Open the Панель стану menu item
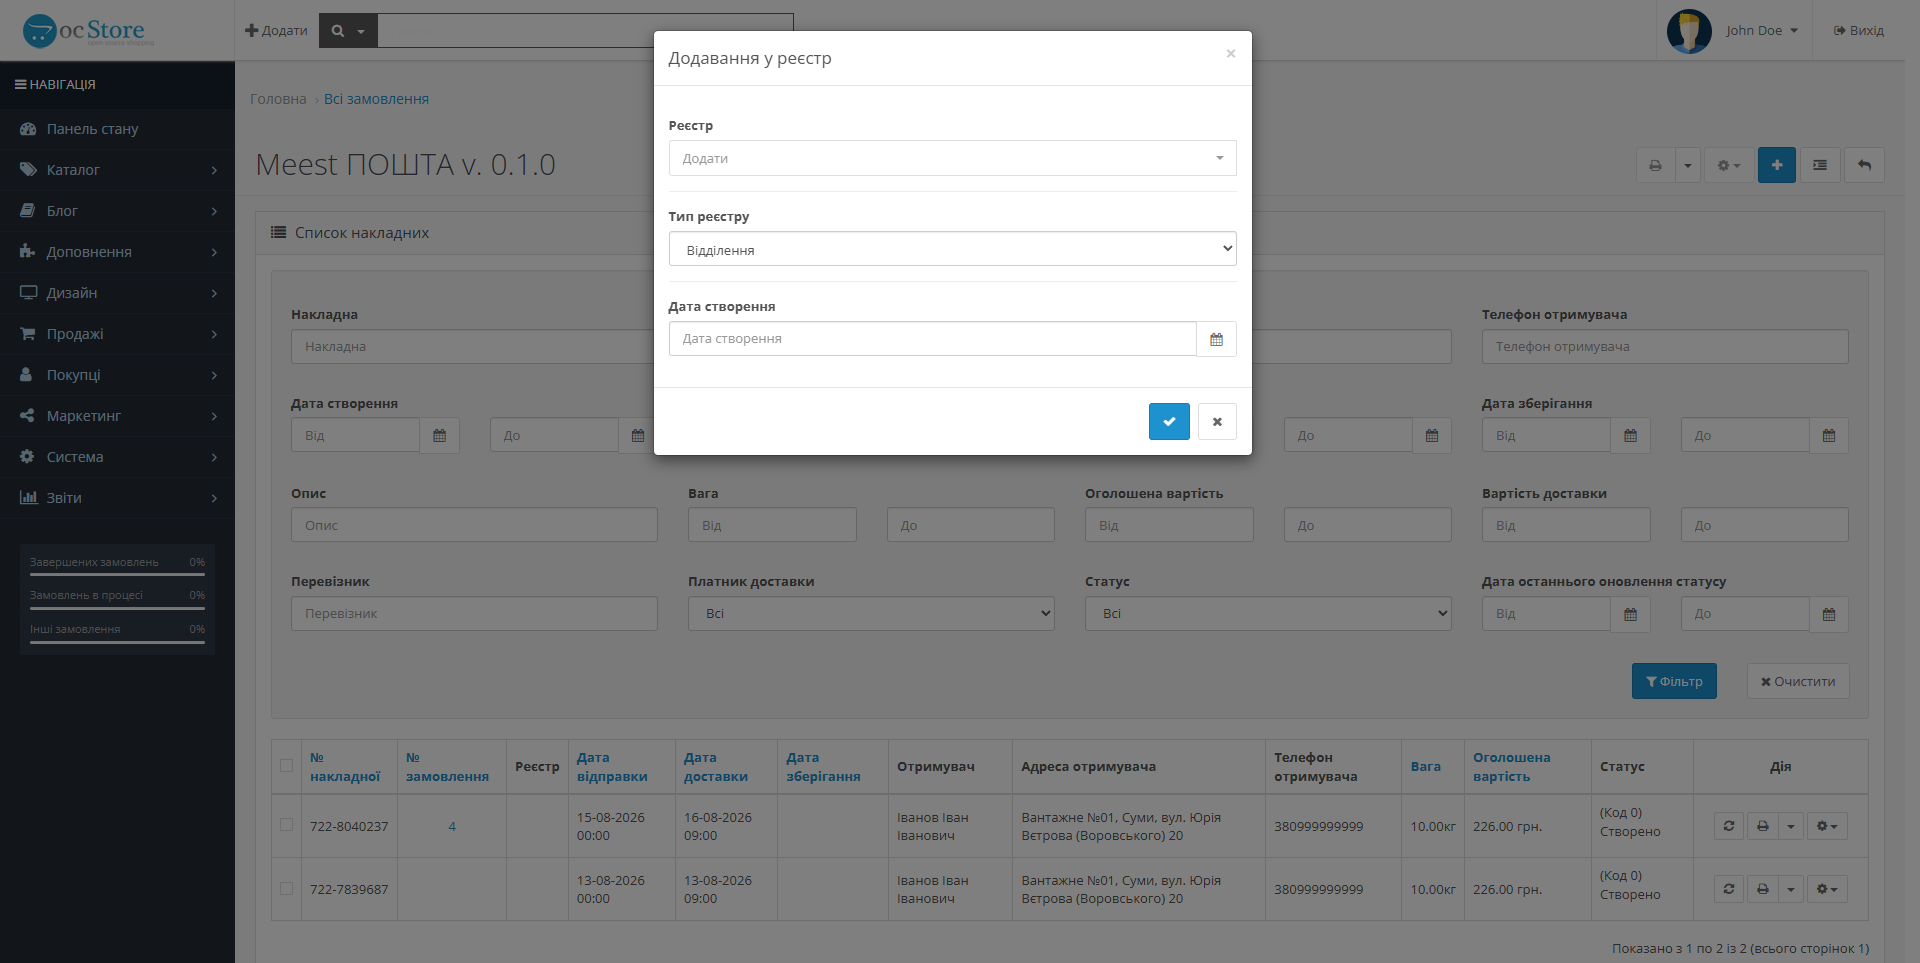 point(117,129)
